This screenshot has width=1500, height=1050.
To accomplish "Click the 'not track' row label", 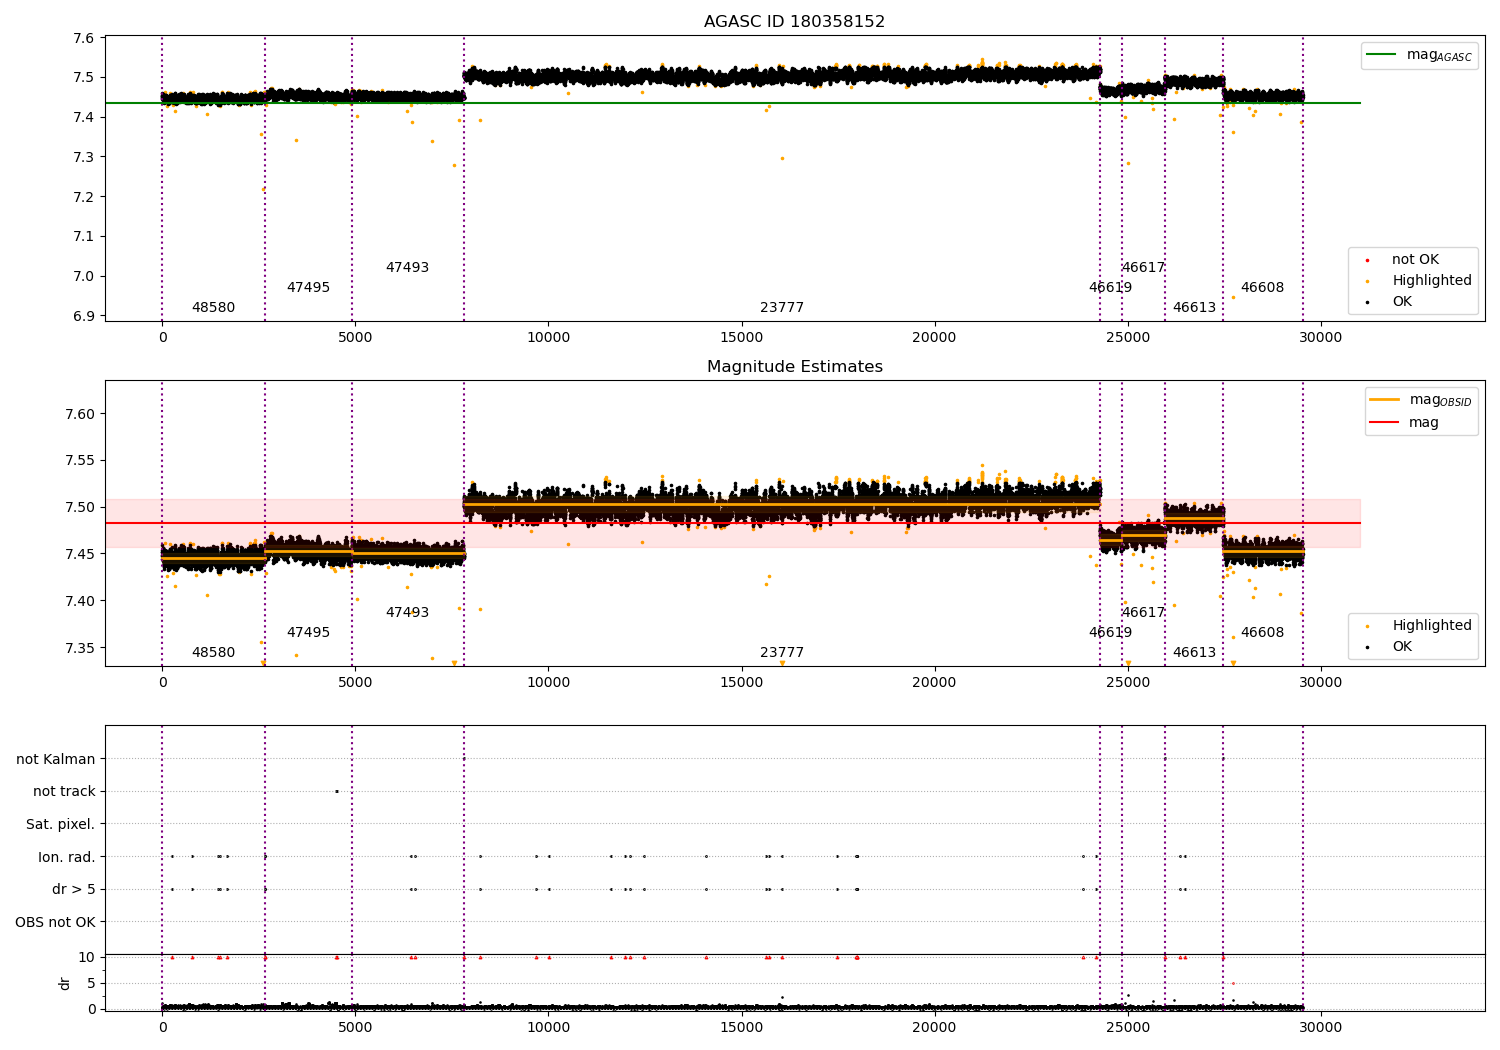I will (64, 791).
